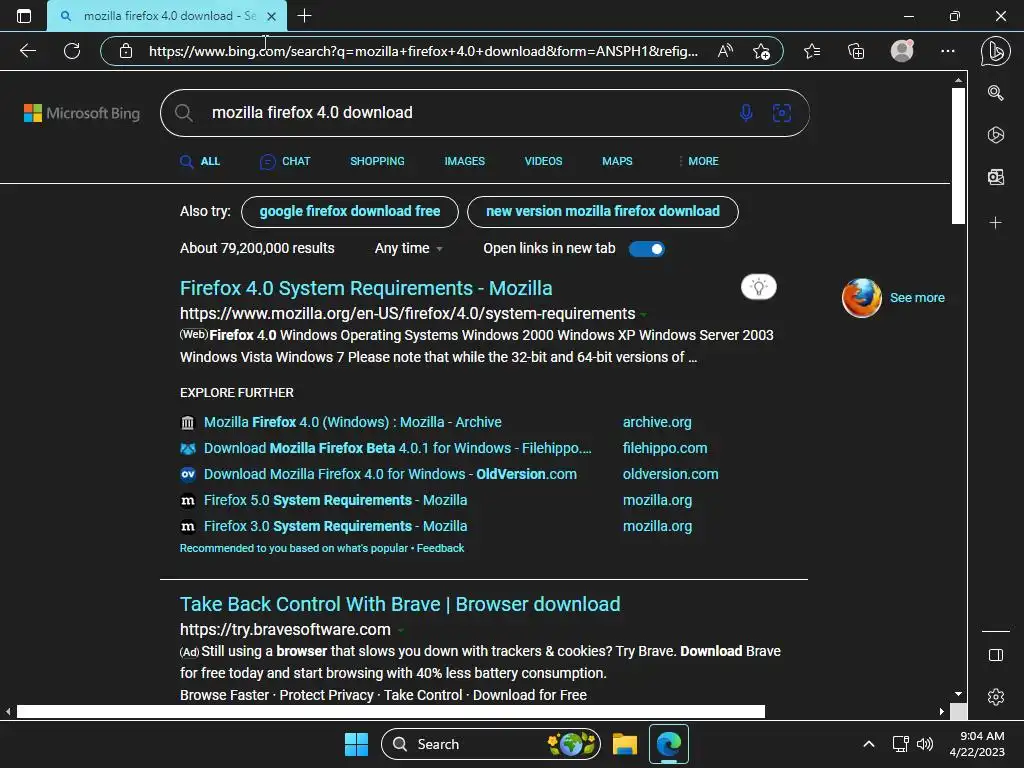
Task: Click the search magnifier in Bing box
Action: (184, 113)
